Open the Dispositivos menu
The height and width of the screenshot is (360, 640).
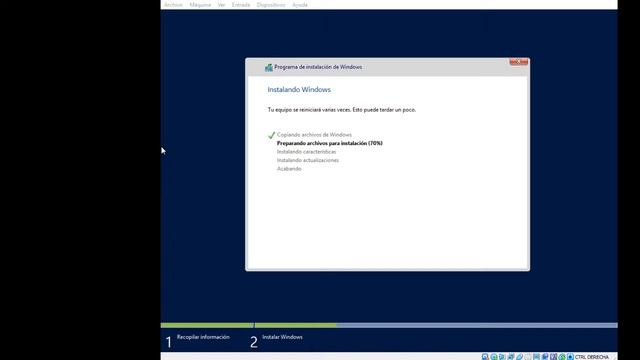(271, 5)
